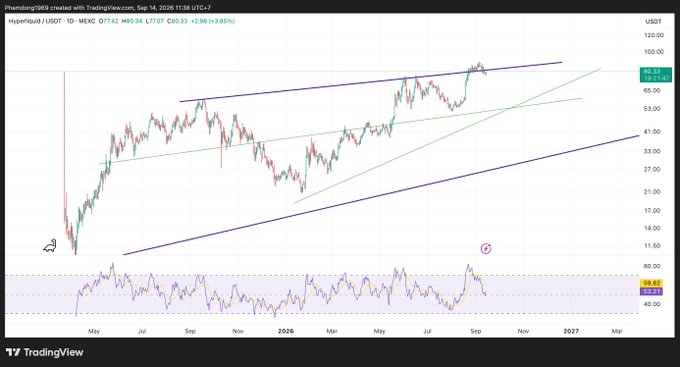Screen dimensions: 680x367
Task: Click the dinosaur drawing icon on the chart
Action: click(x=50, y=246)
